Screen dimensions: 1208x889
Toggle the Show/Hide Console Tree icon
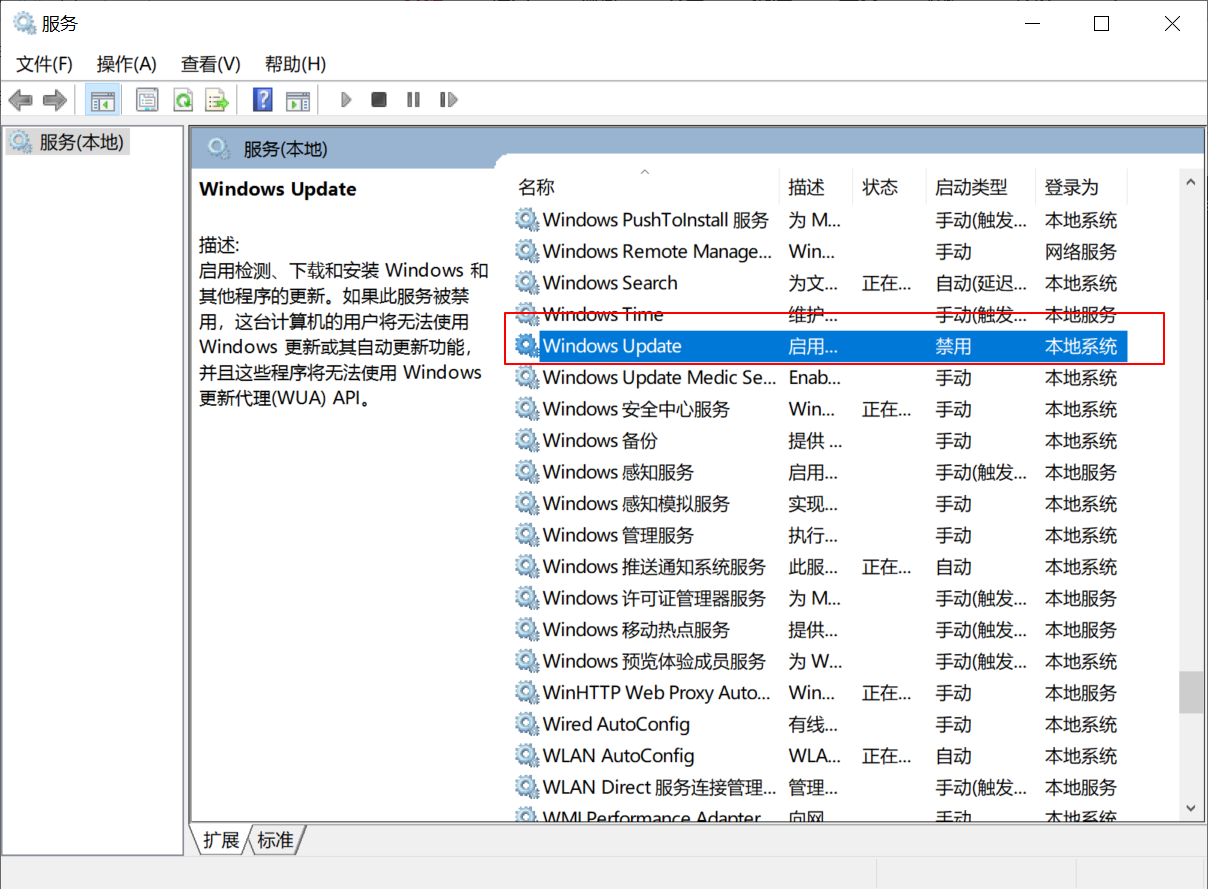[102, 100]
